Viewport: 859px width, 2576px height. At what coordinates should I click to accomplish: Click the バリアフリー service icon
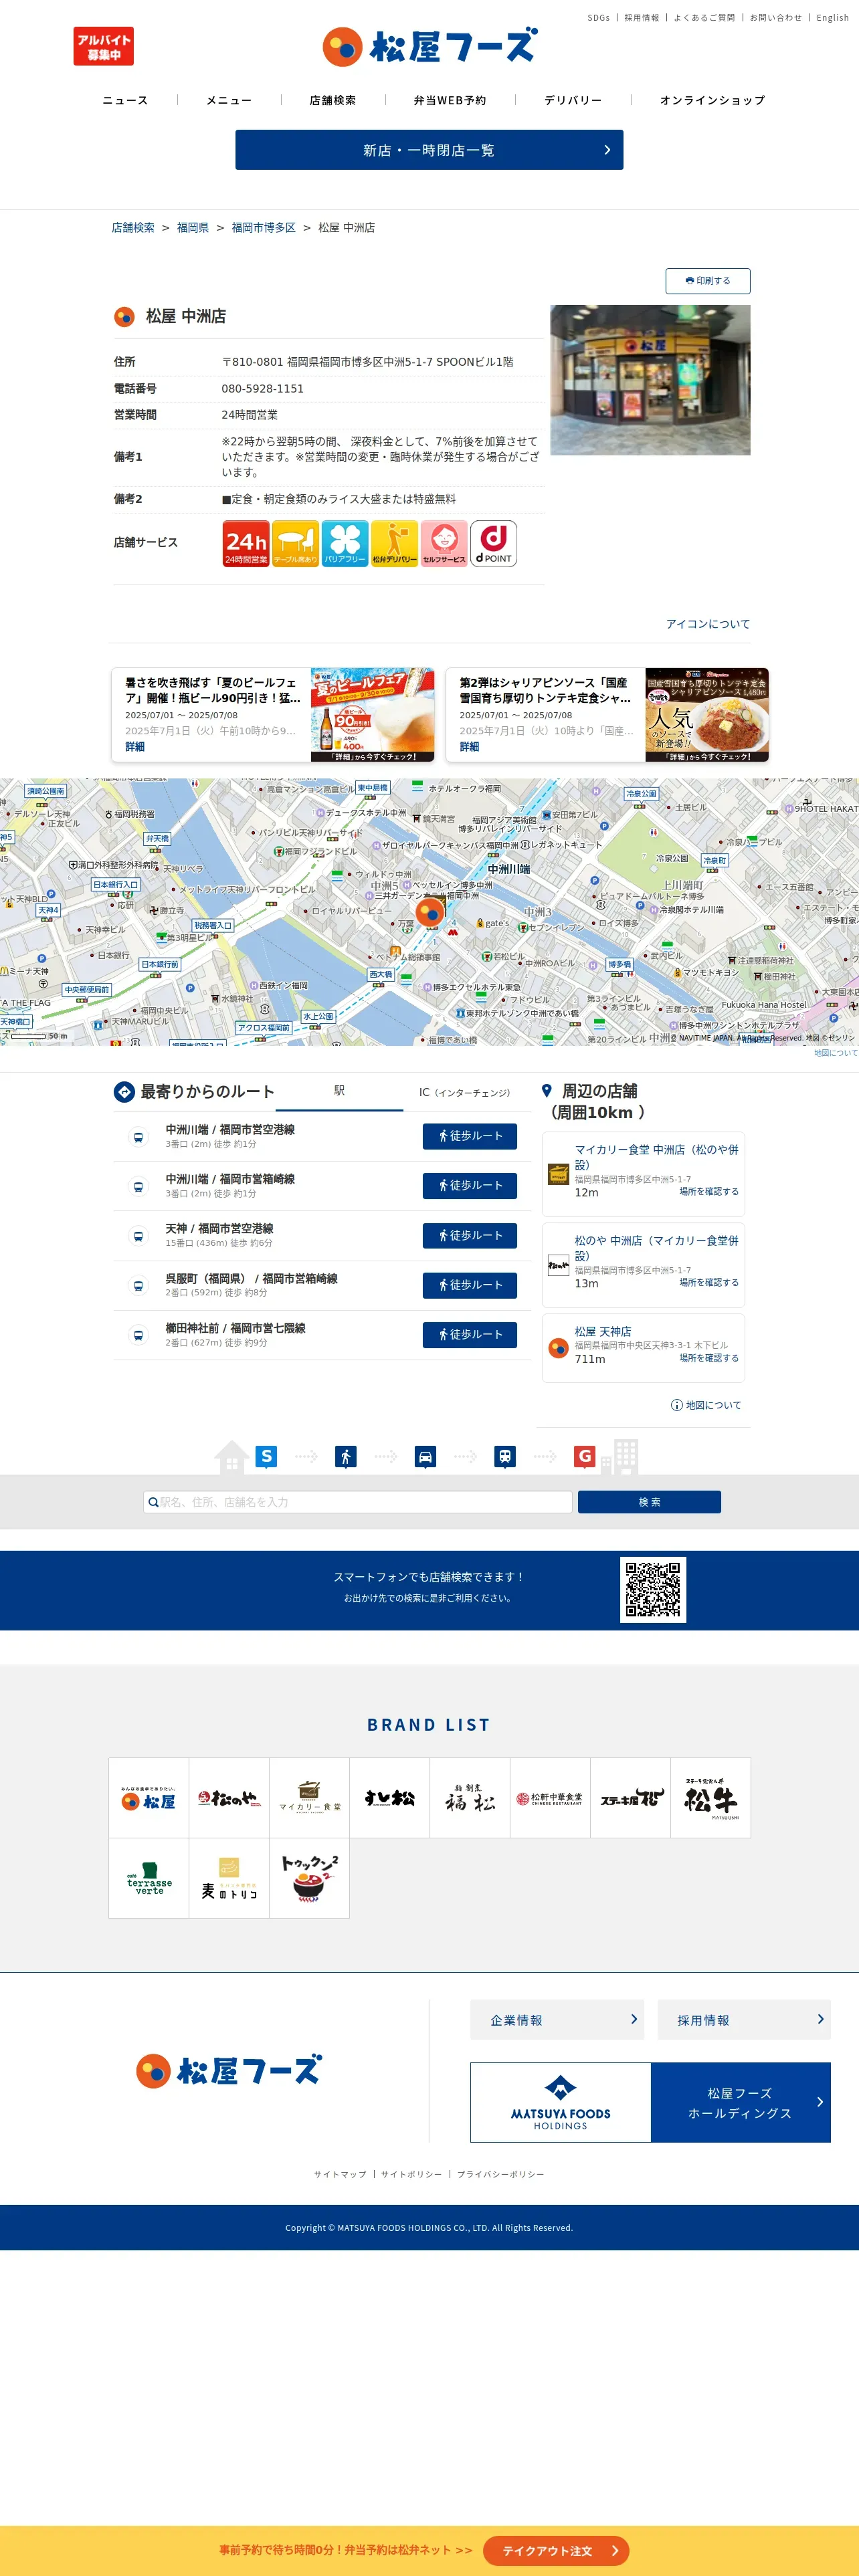(x=345, y=543)
